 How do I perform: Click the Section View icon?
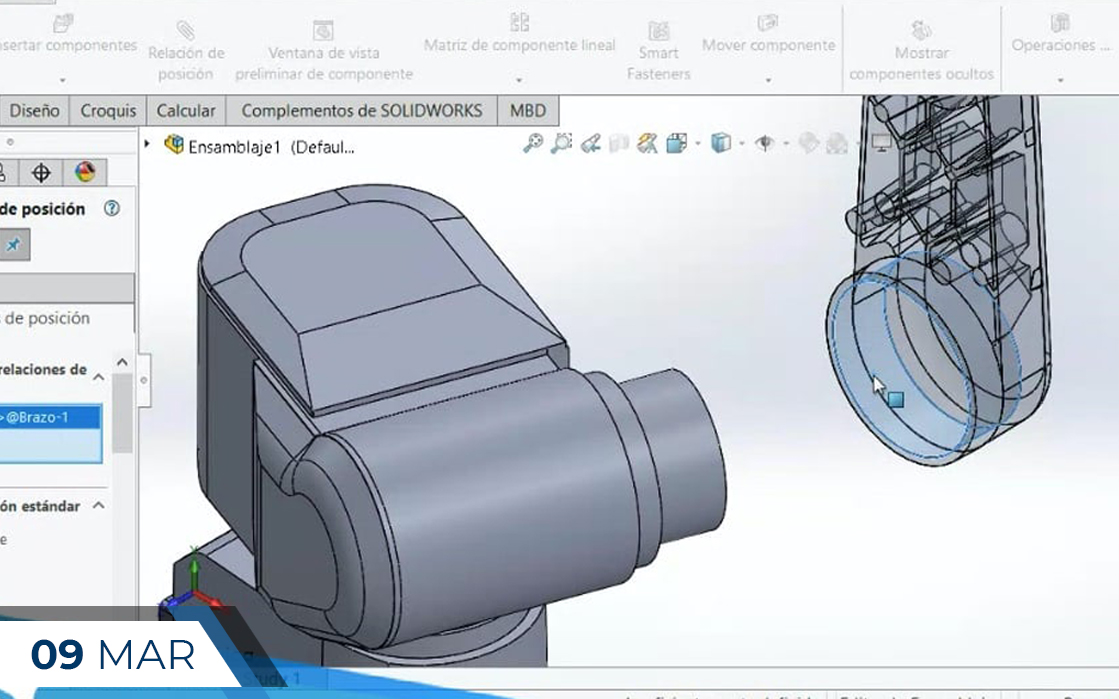point(619,144)
